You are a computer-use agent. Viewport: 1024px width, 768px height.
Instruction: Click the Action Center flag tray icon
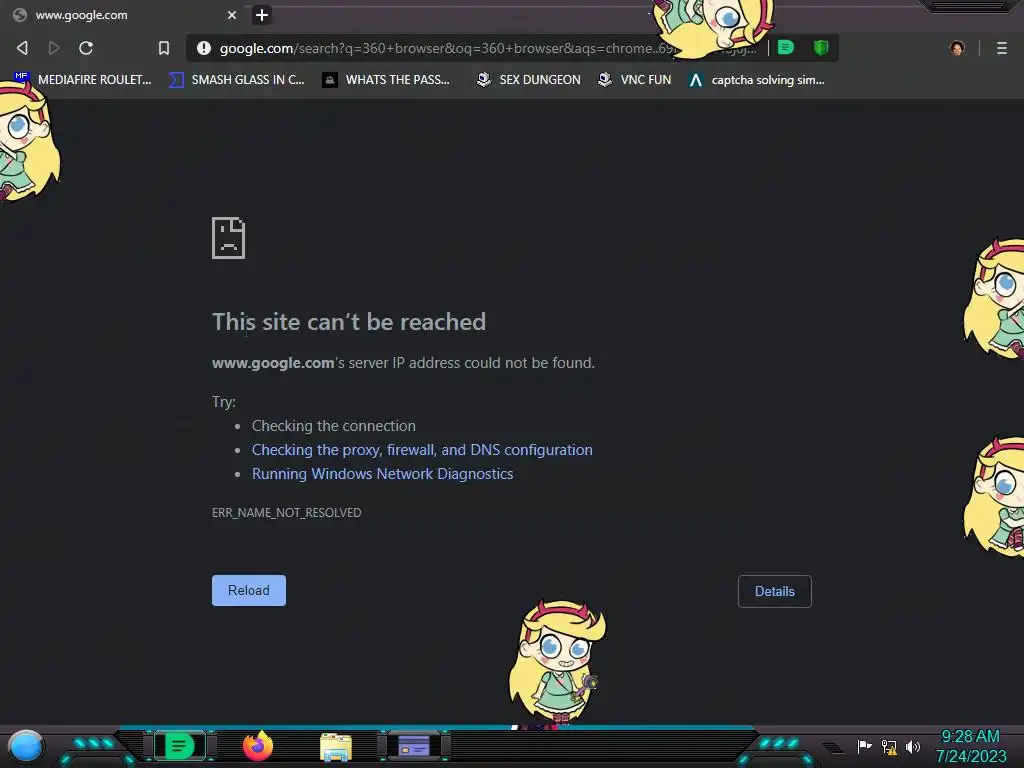pos(864,746)
